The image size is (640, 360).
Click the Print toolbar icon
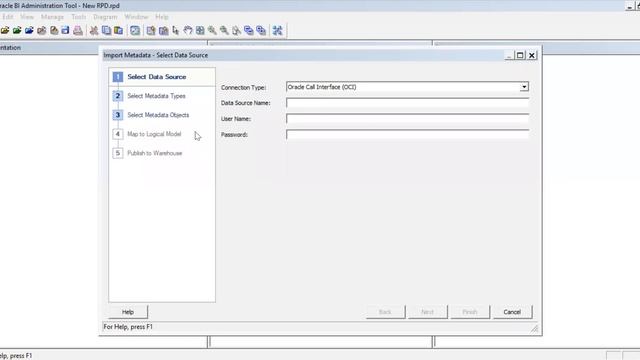click(x=78, y=31)
